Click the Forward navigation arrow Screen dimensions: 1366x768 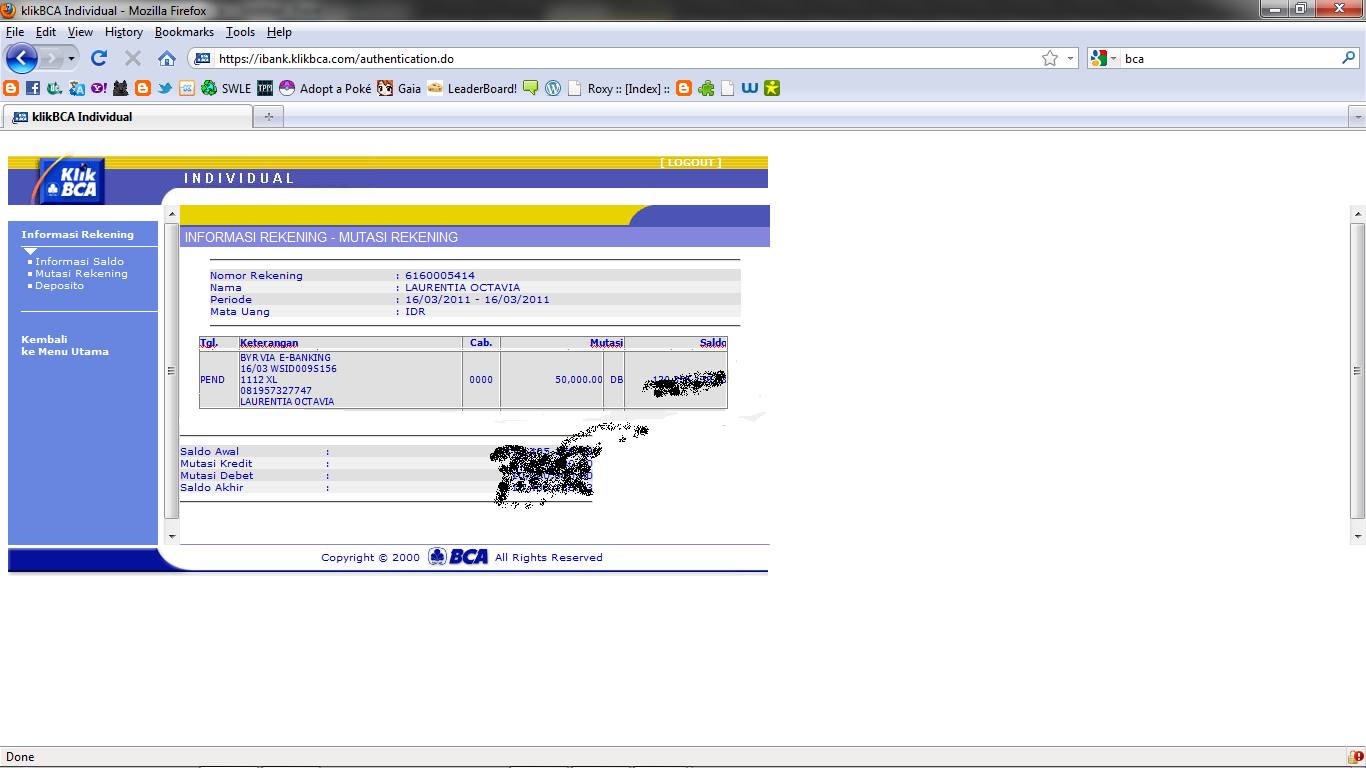[x=52, y=58]
